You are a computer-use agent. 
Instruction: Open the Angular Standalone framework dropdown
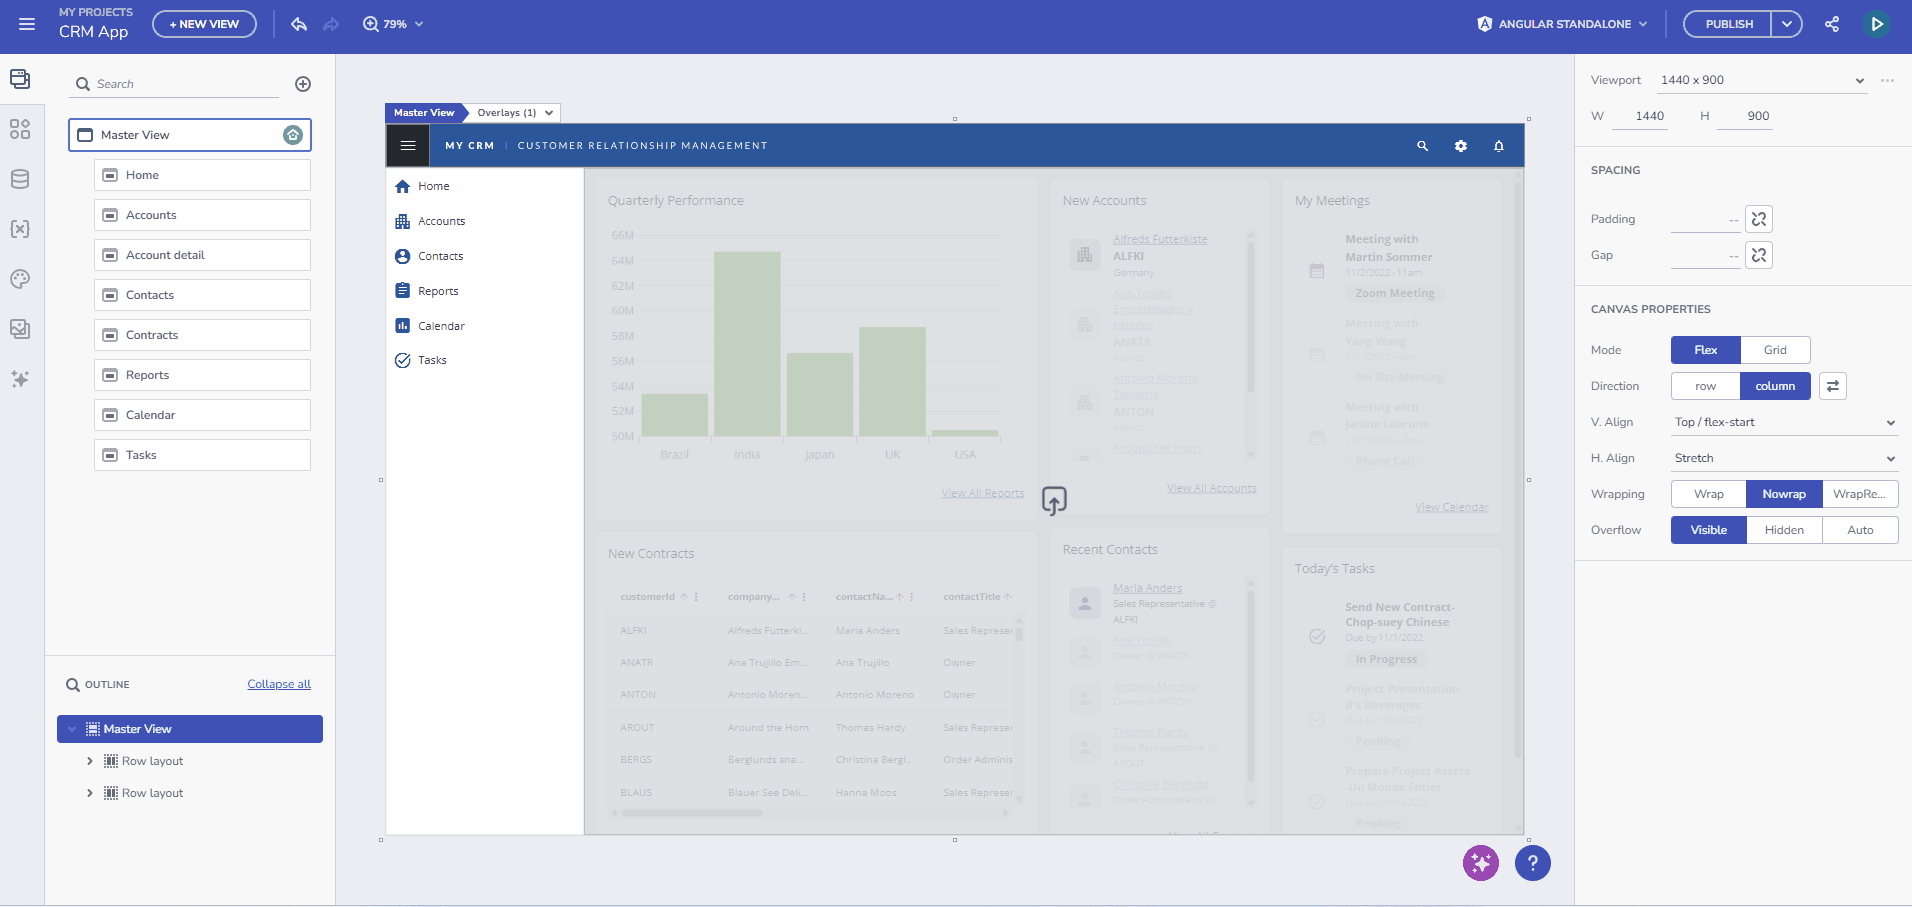(1562, 24)
